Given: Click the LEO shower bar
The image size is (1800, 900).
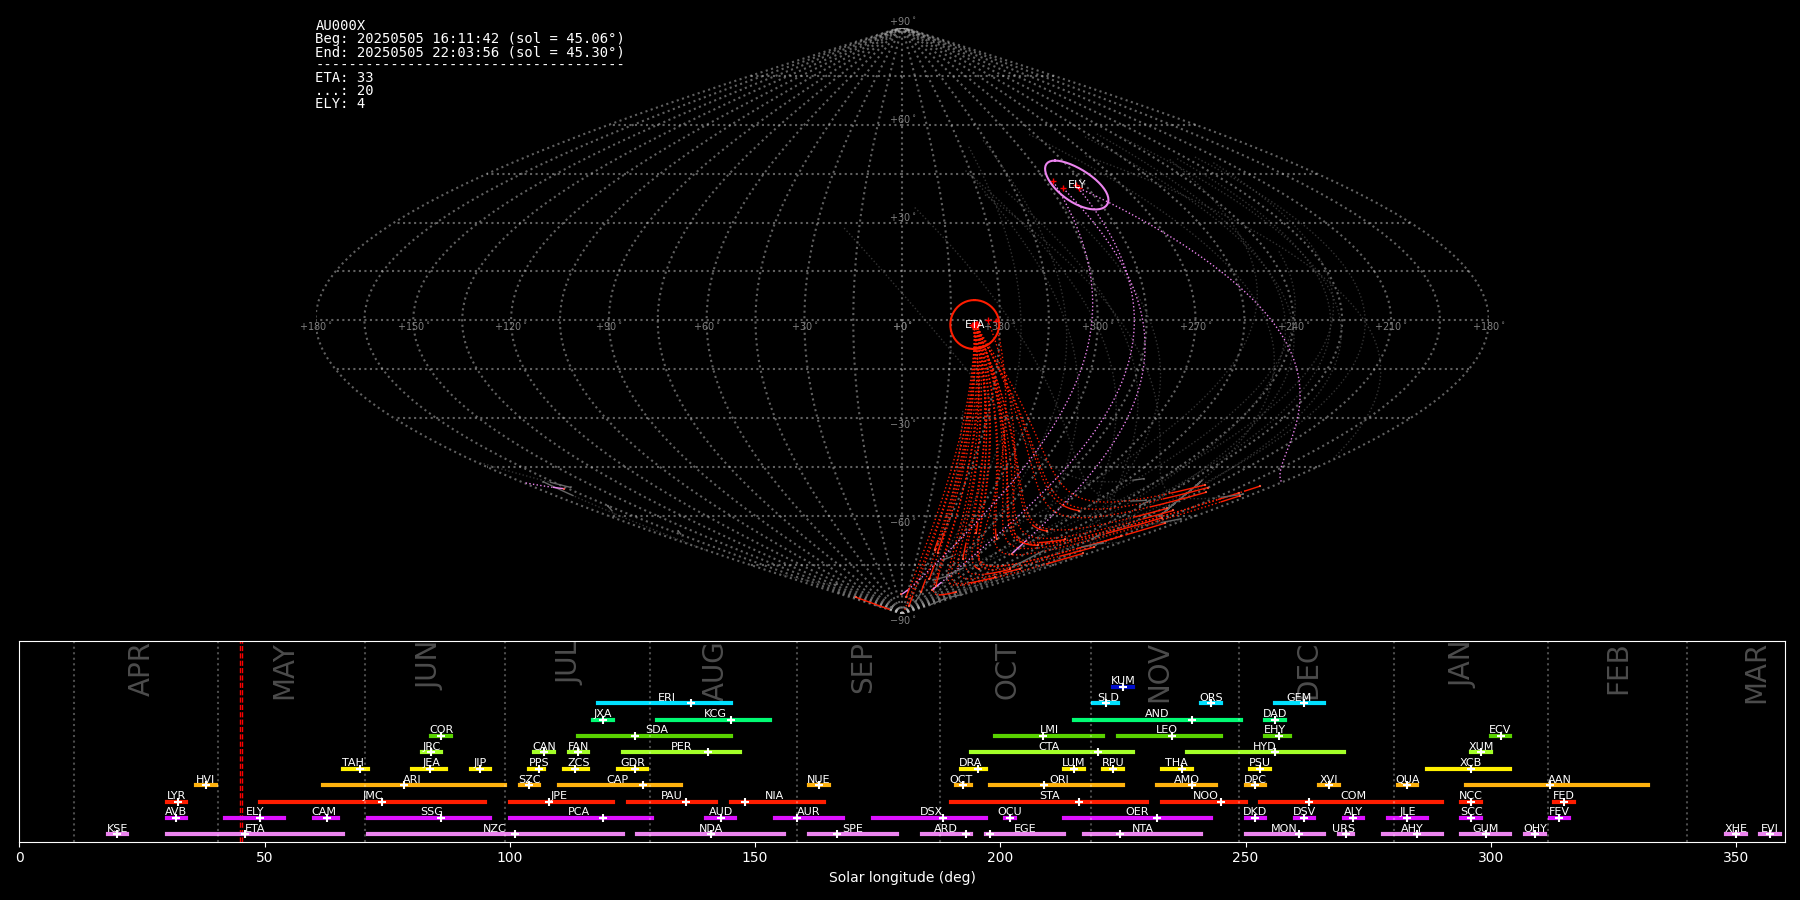Looking at the screenshot, I should pos(1169,736).
